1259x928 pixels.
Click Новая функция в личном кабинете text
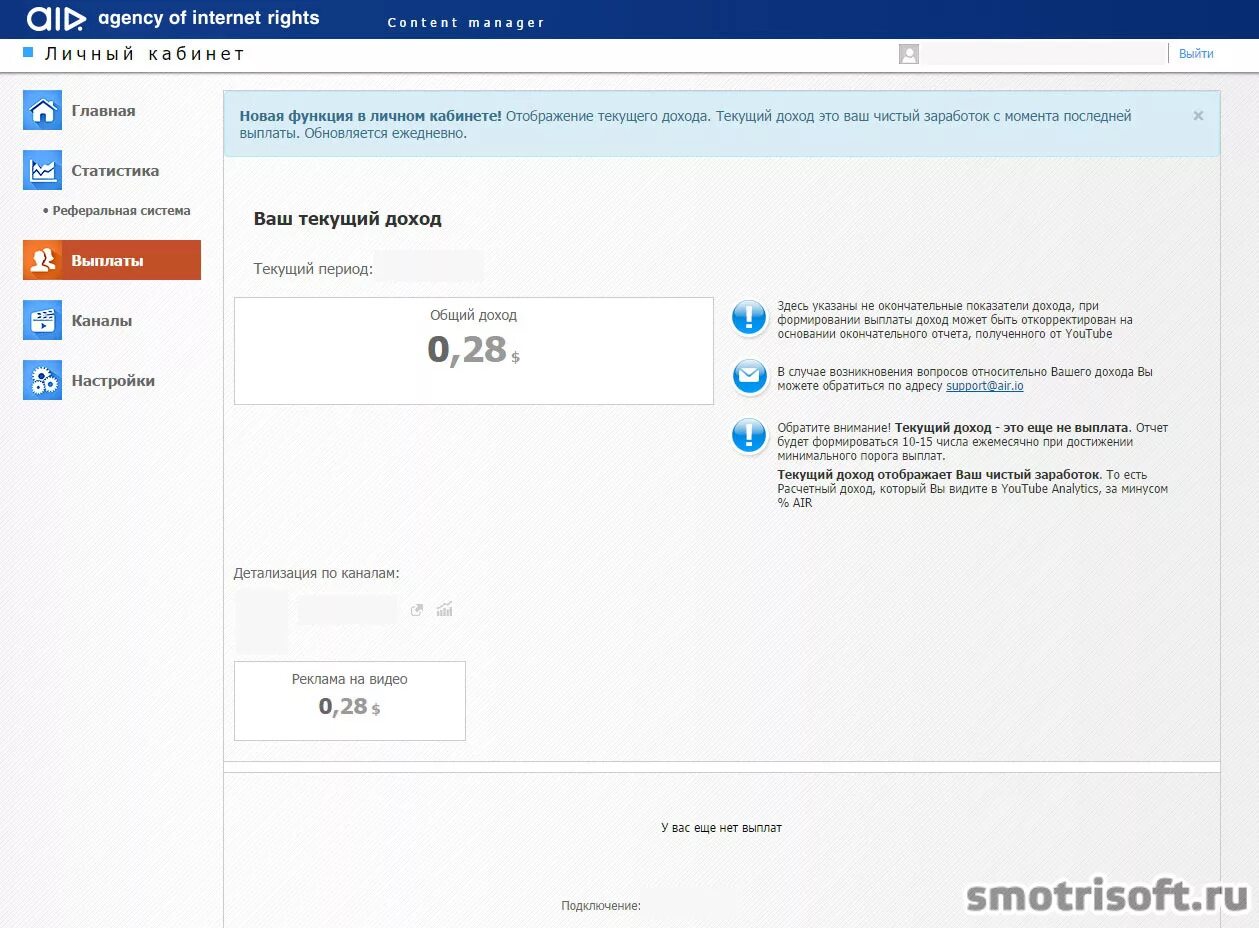tap(371, 116)
